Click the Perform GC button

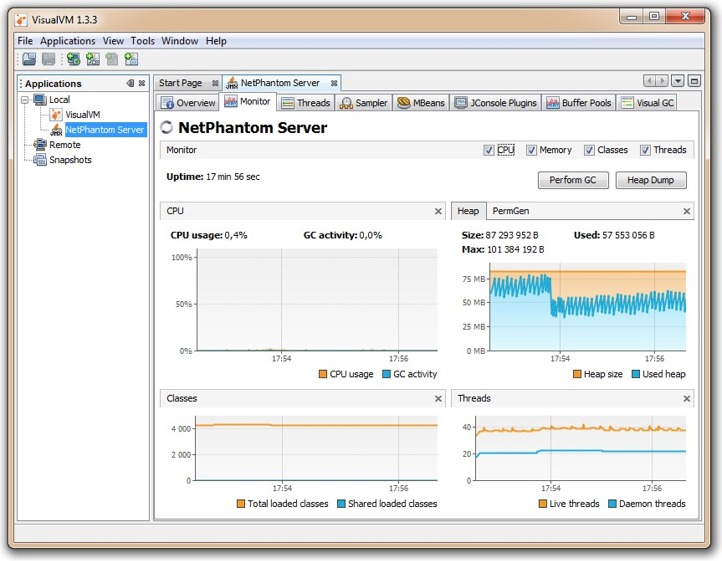[573, 180]
